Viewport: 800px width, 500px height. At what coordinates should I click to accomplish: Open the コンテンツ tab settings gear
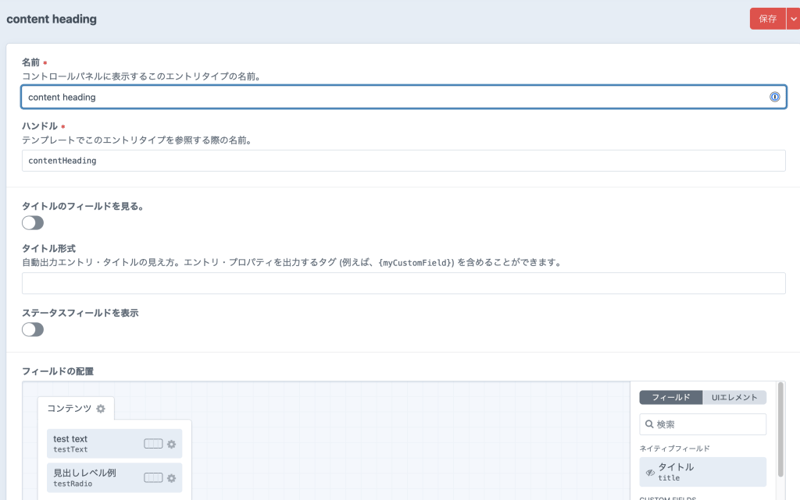click(x=101, y=409)
